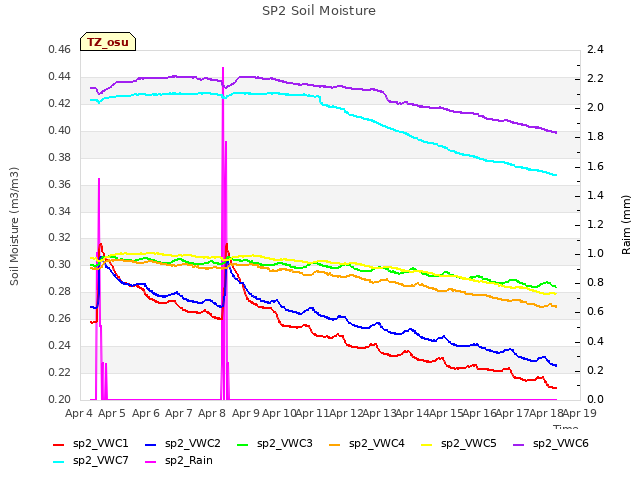Click the red sp2_VWC1 legend swatch
Image resolution: width=640 pixels, height=480 pixels.
pyautogui.click(x=59, y=444)
